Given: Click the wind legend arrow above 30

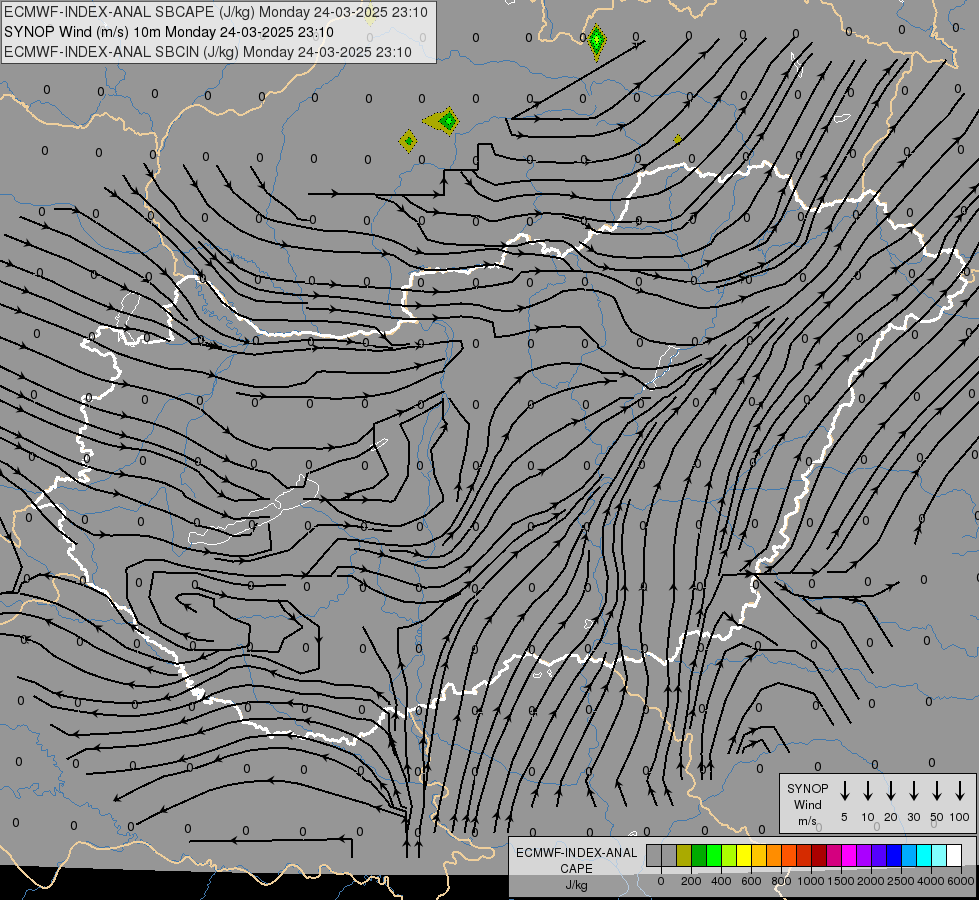Looking at the screenshot, I should coord(913,791).
